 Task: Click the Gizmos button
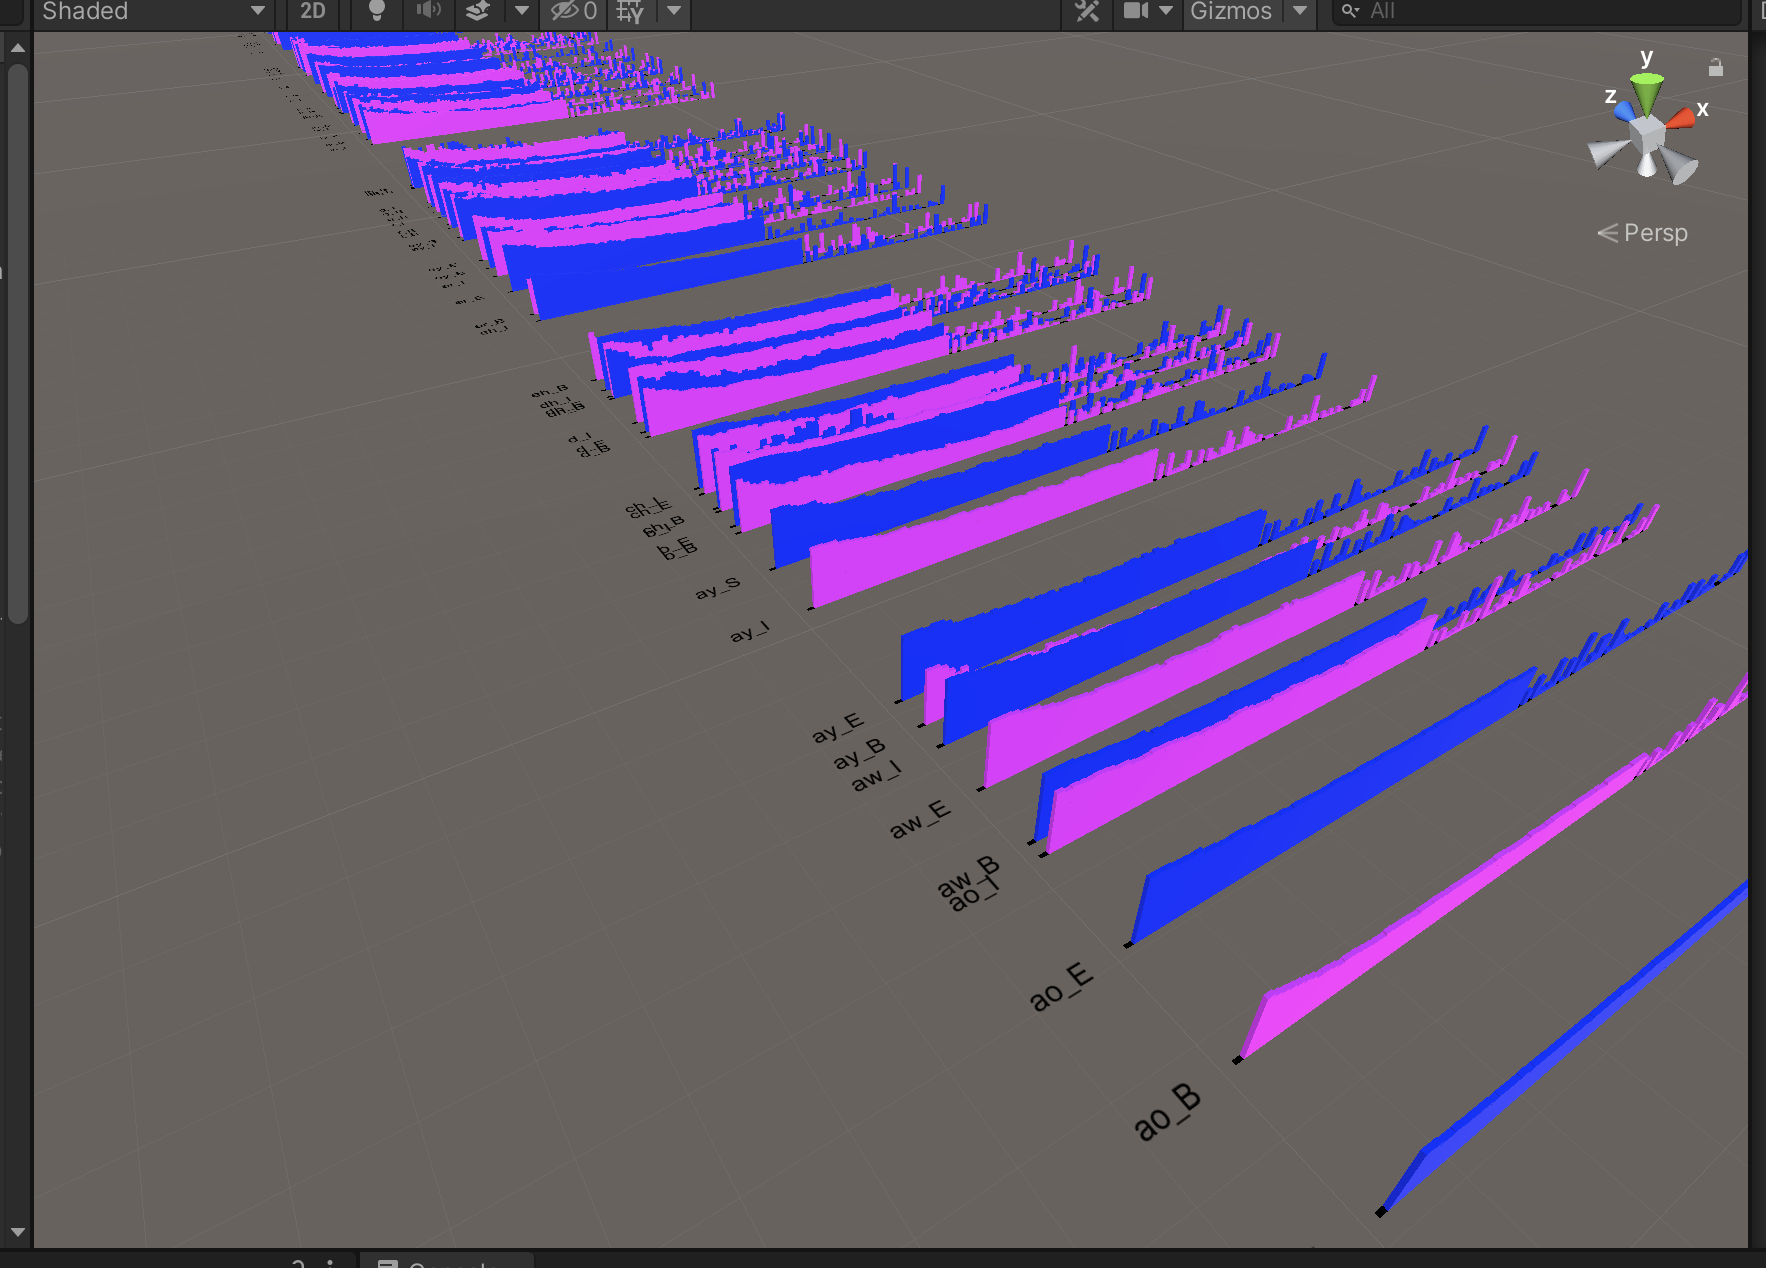pos(1231,11)
